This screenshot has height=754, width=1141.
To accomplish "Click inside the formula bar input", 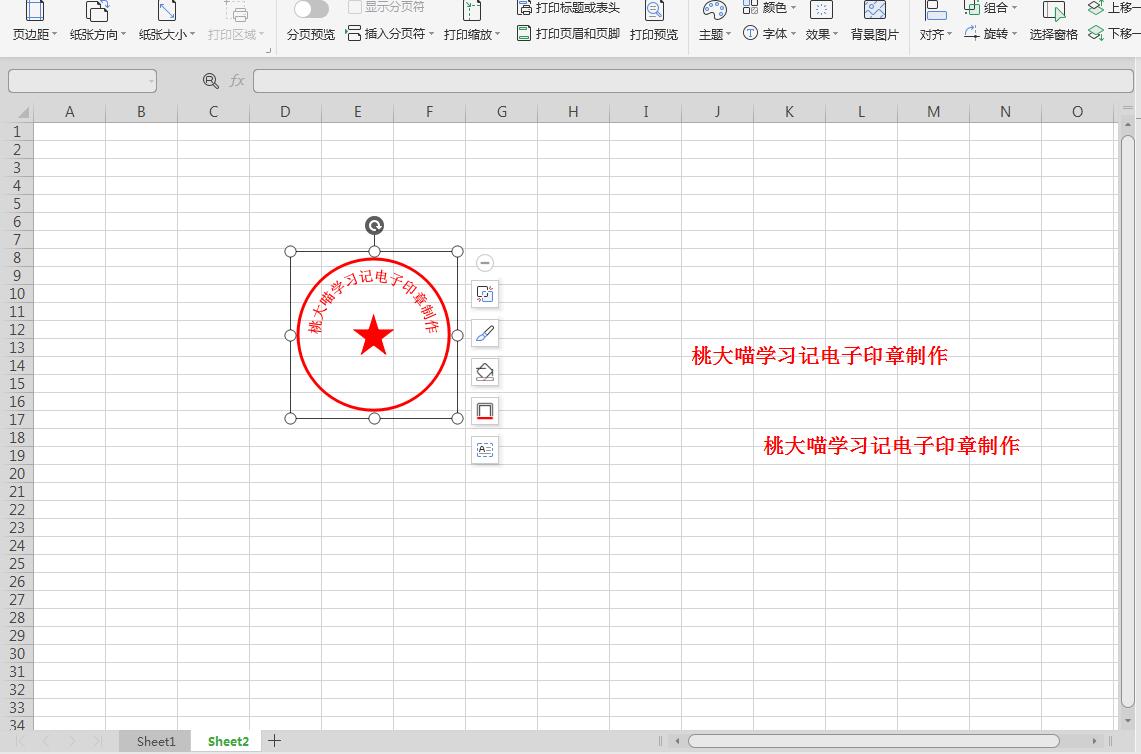I will click(690, 81).
